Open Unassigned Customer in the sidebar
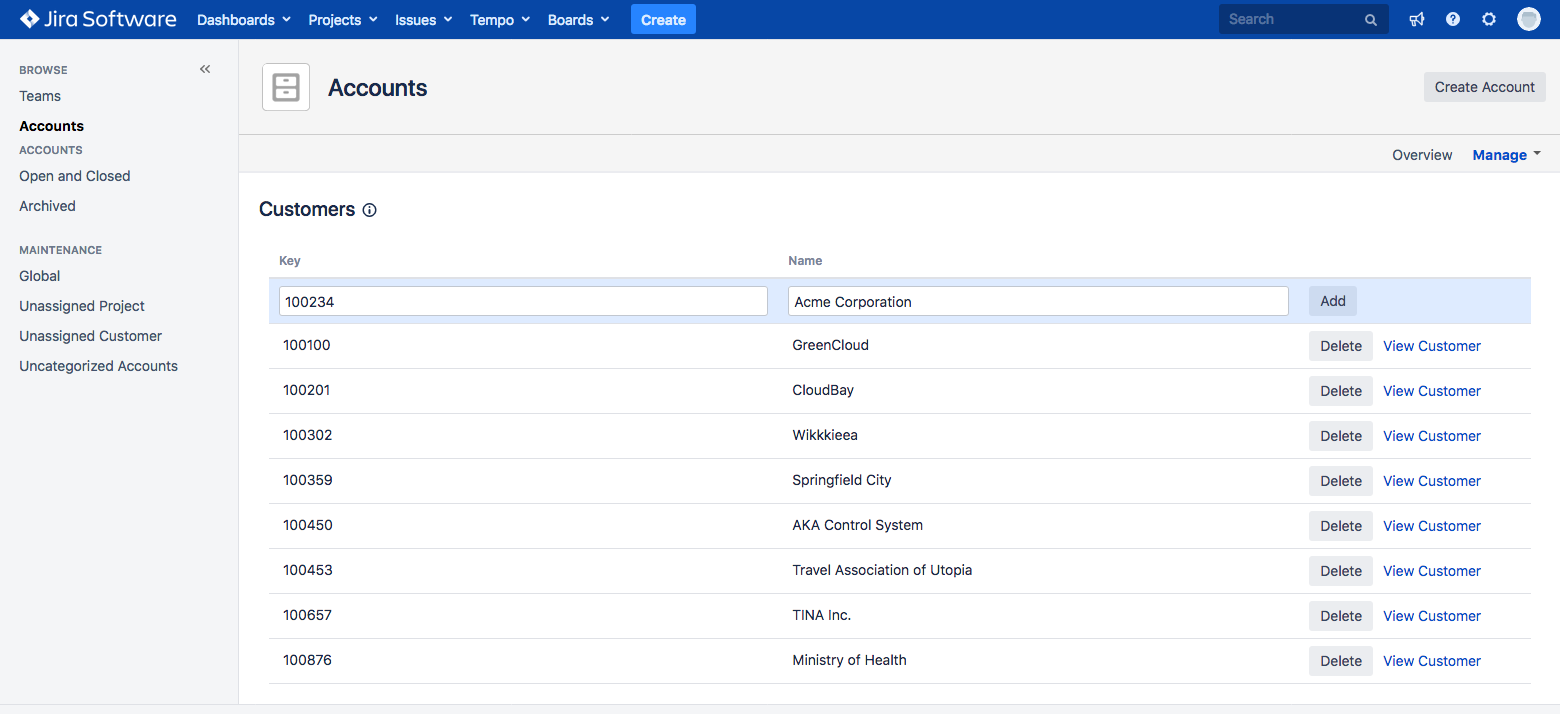The height and width of the screenshot is (714, 1560). [90, 336]
